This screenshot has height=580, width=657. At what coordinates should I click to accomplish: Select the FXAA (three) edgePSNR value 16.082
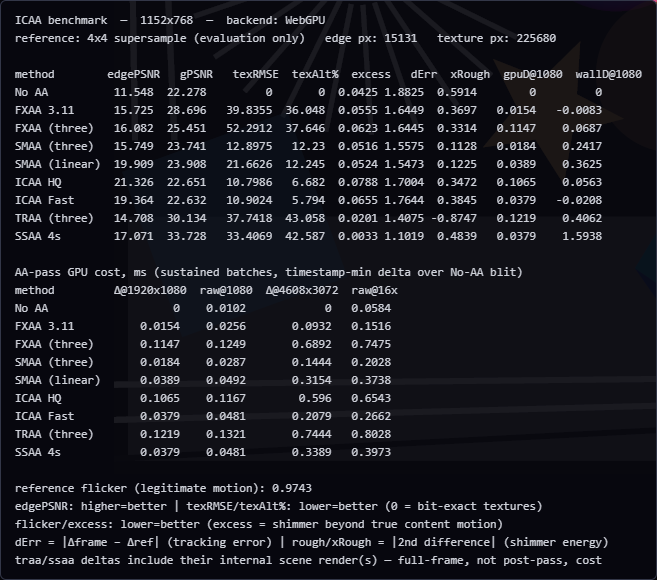(133, 128)
